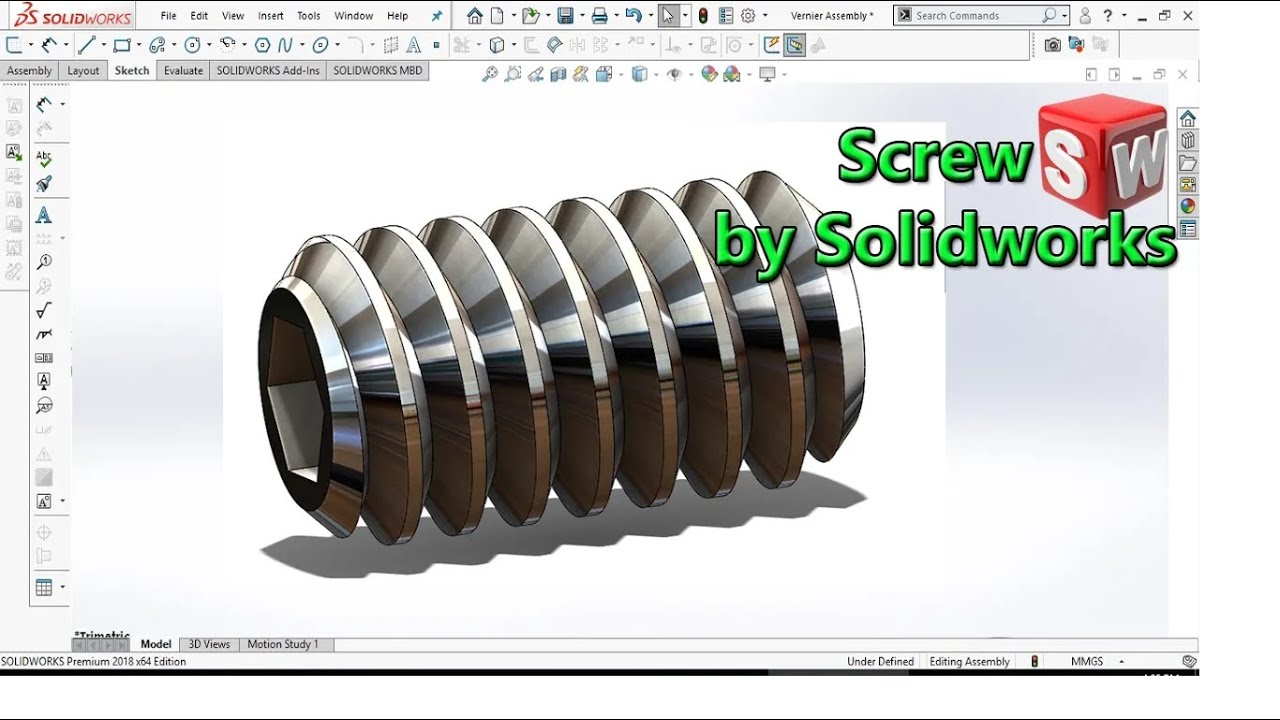
Task: Open the Tools menu
Action: click(309, 16)
